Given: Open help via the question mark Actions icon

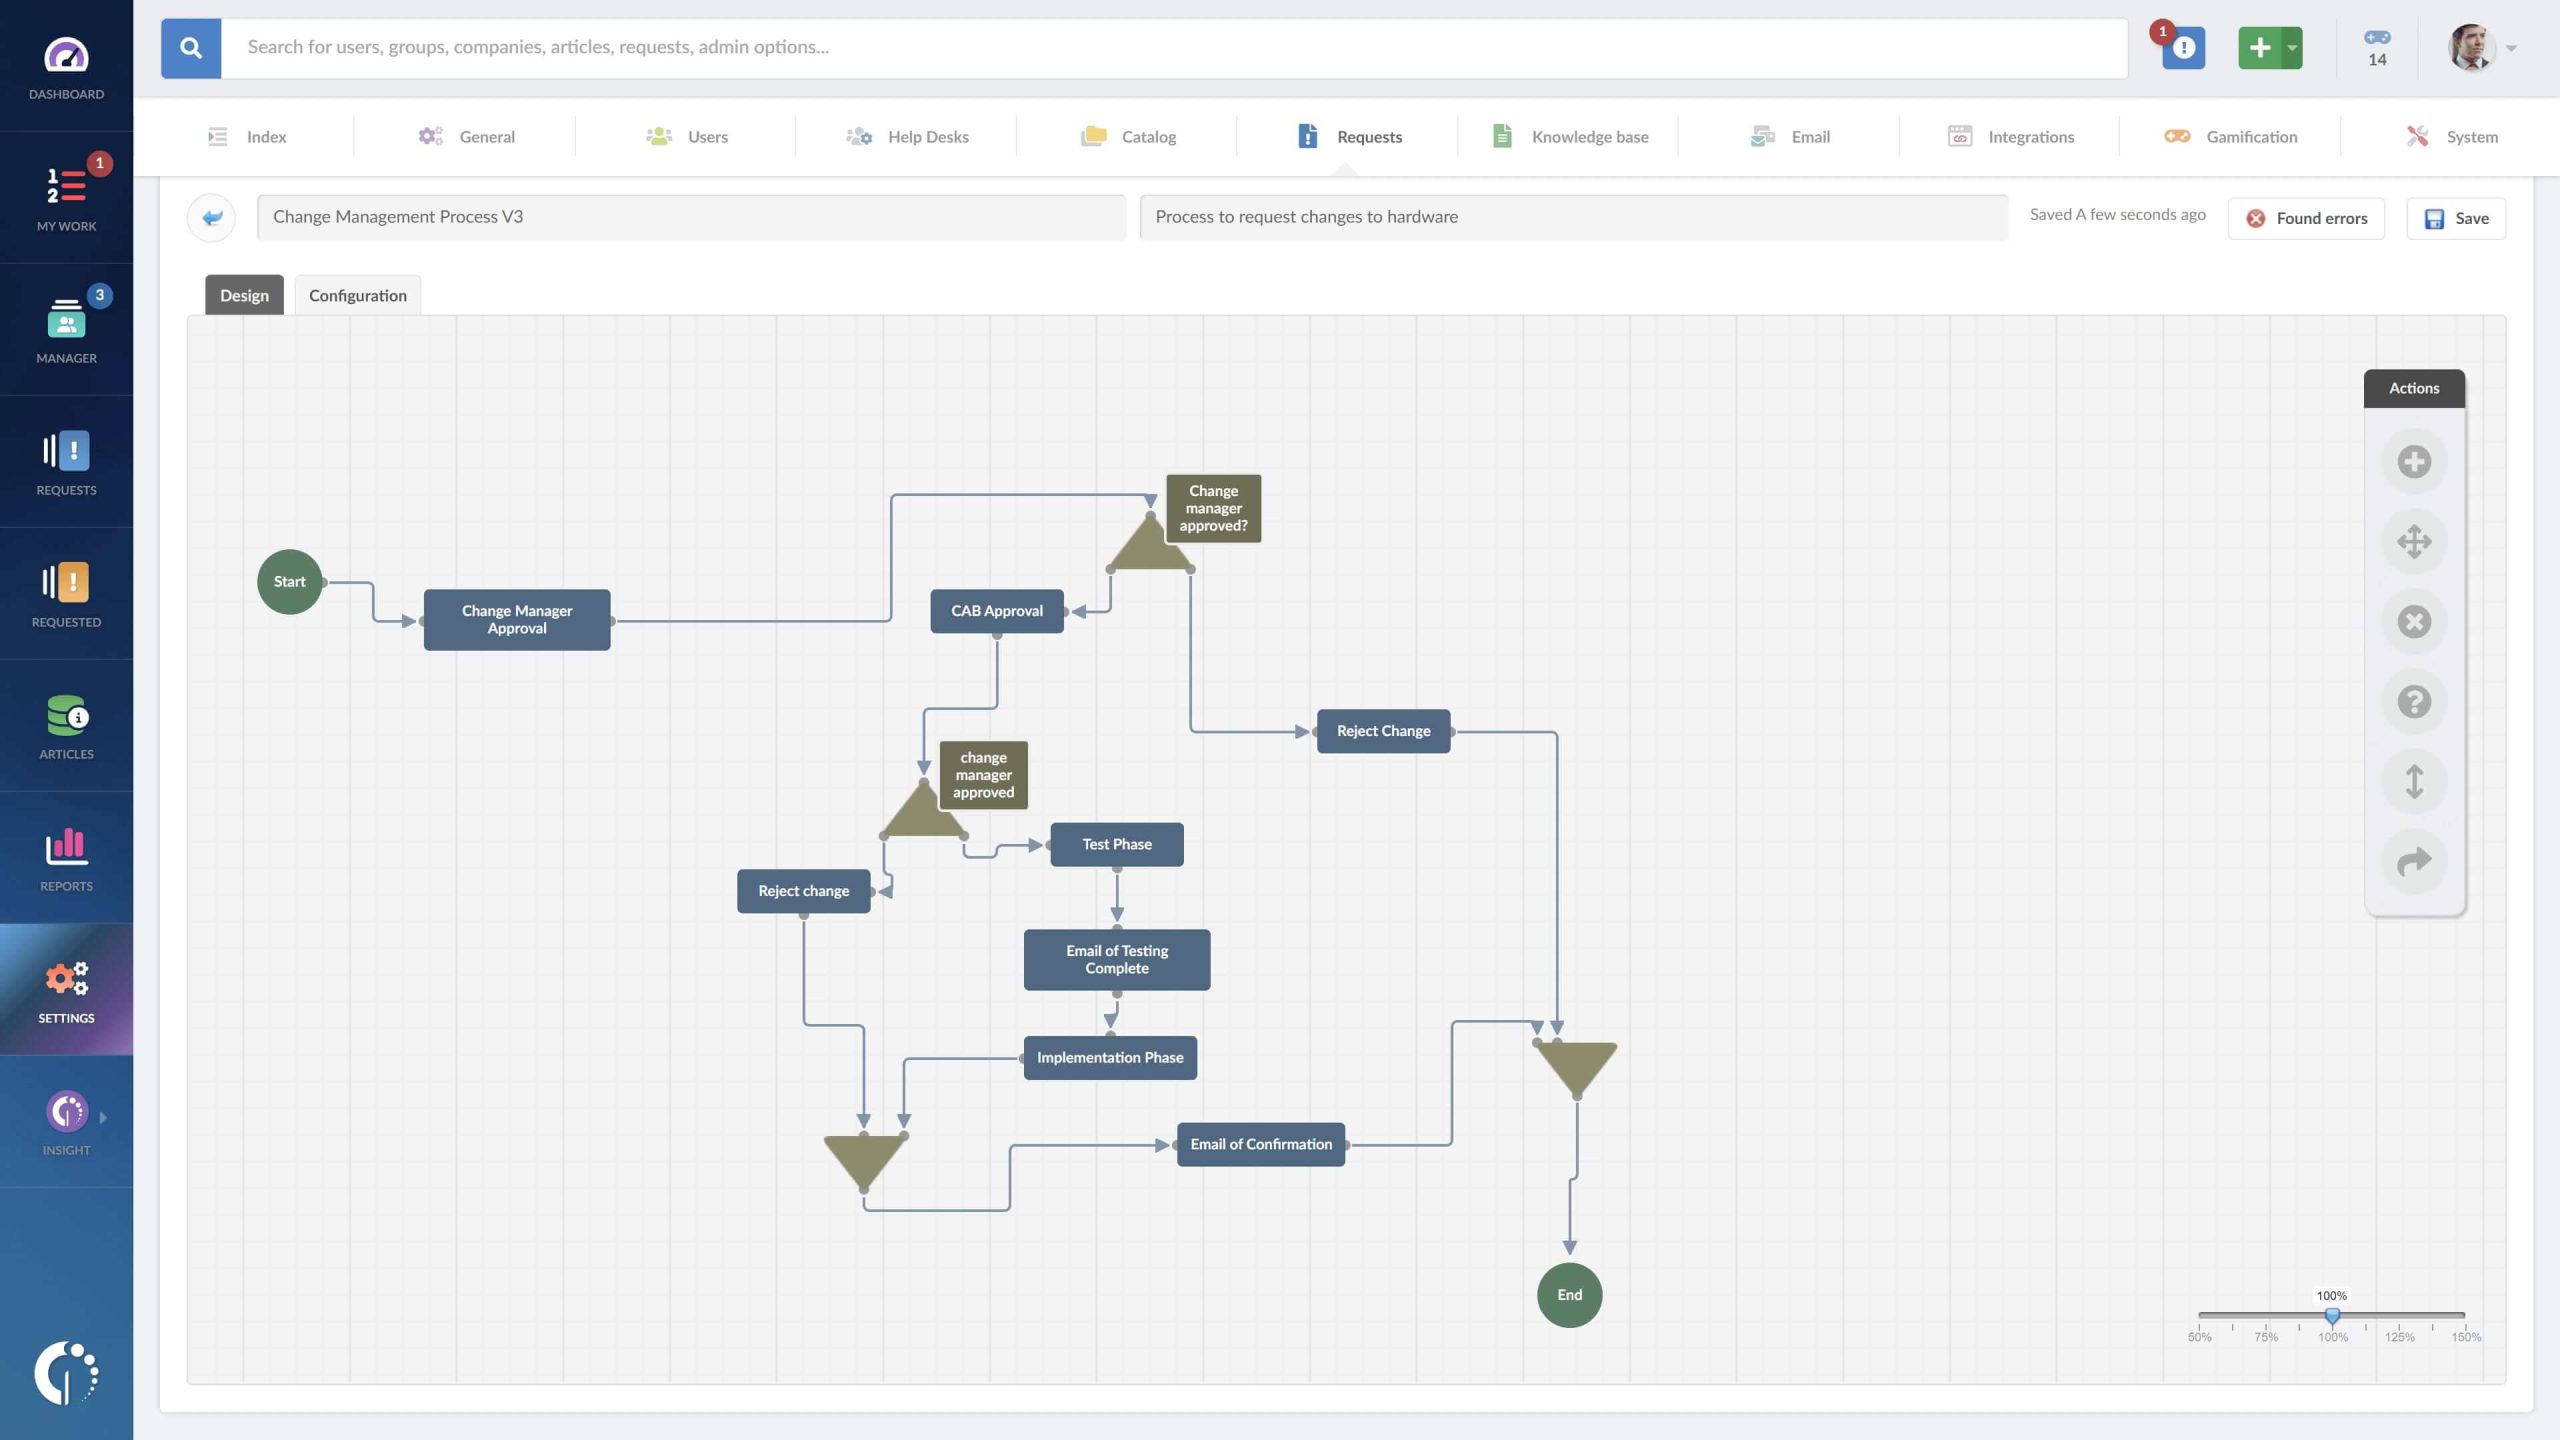Looking at the screenshot, I should (x=2415, y=701).
